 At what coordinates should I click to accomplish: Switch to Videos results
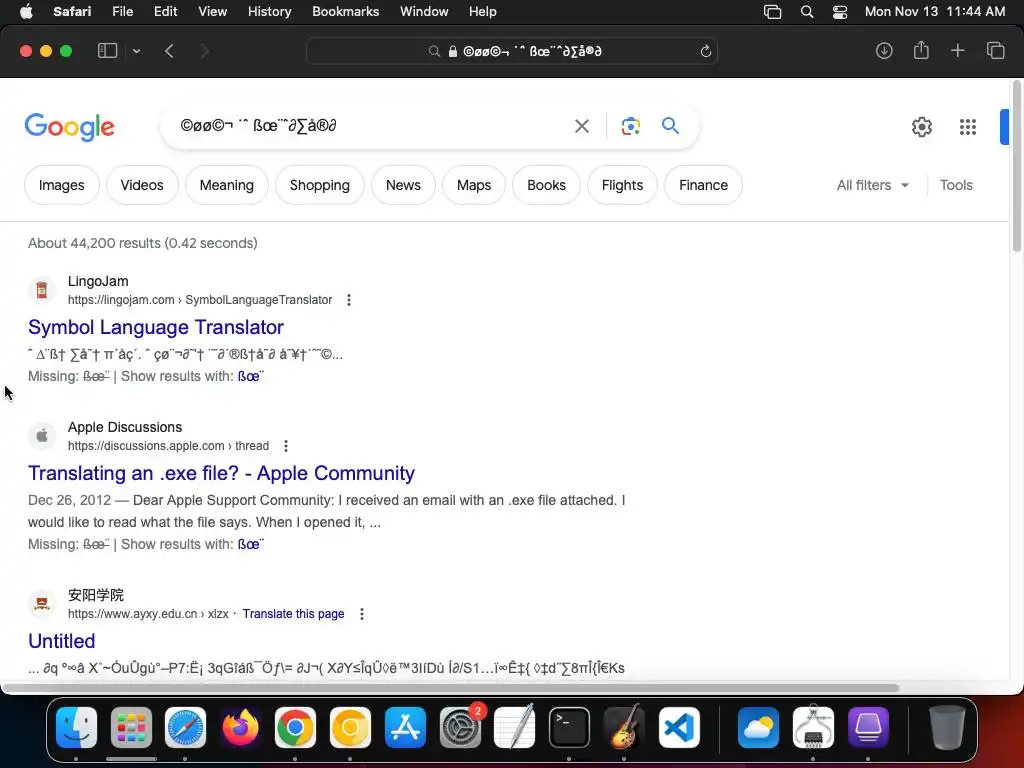point(142,185)
